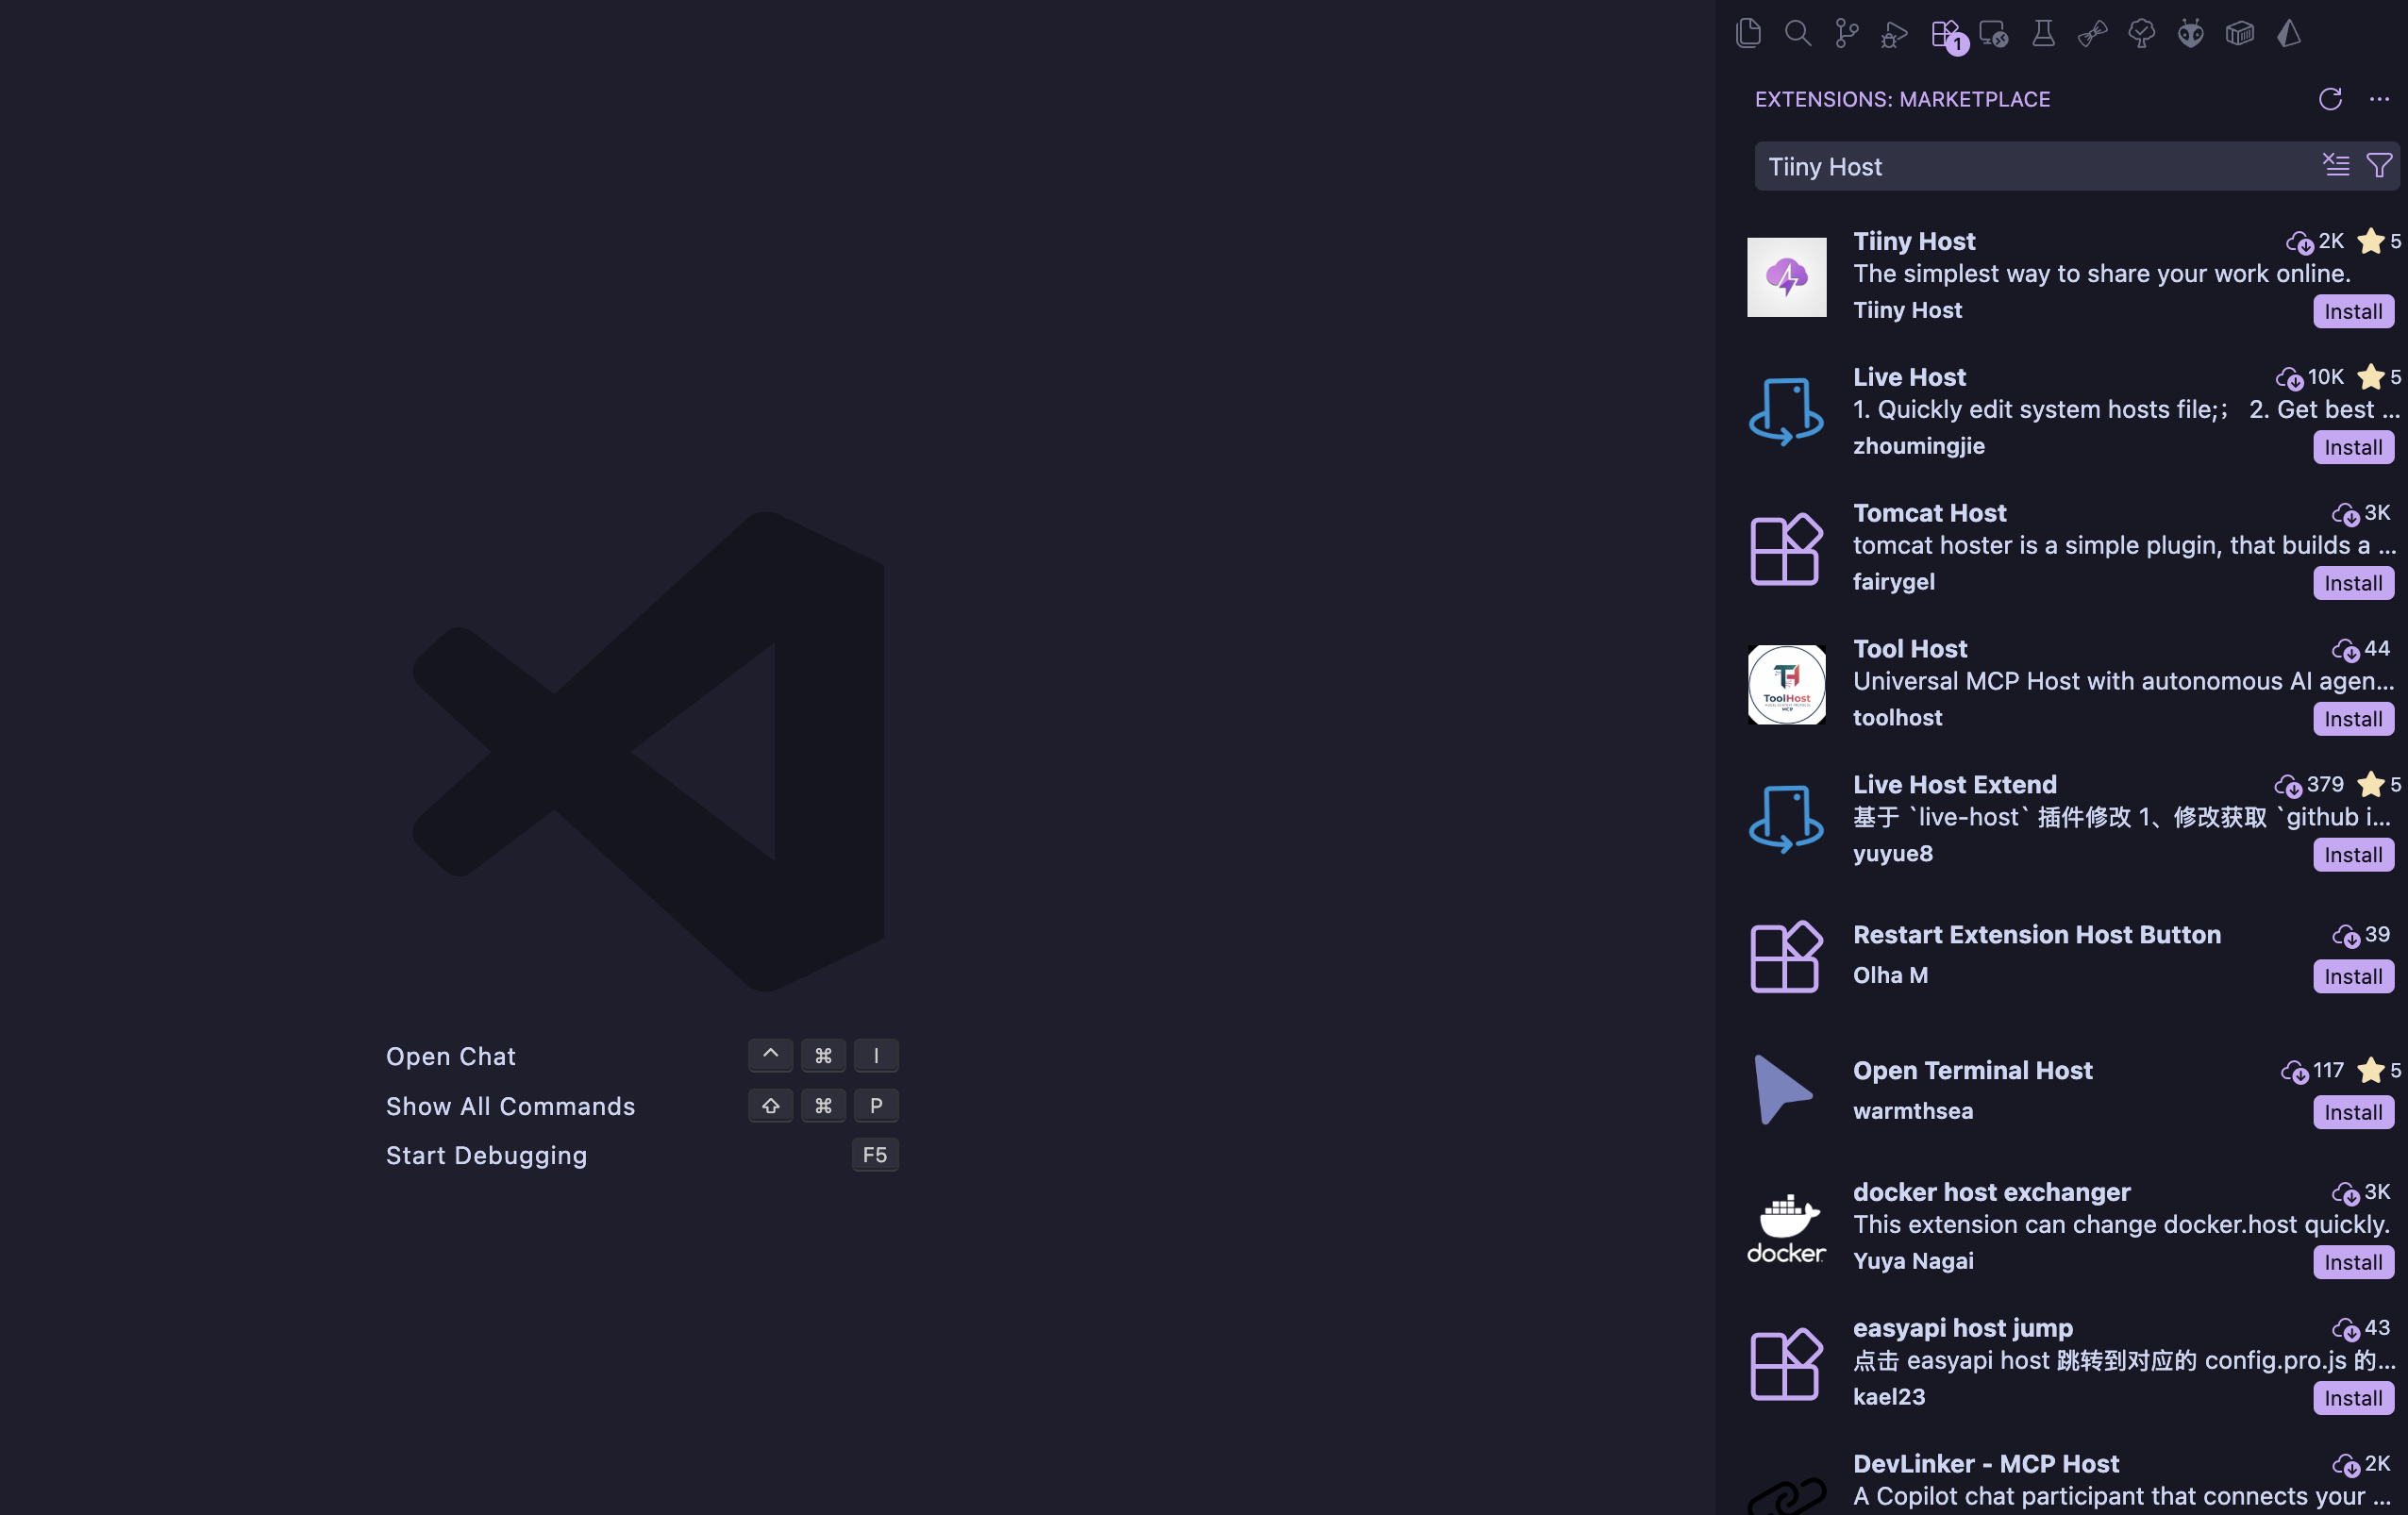Image resolution: width=2408 pixels, height=1515 pixels.
Task: Open Views and More Actions menu
Action: coord(2379,99)
